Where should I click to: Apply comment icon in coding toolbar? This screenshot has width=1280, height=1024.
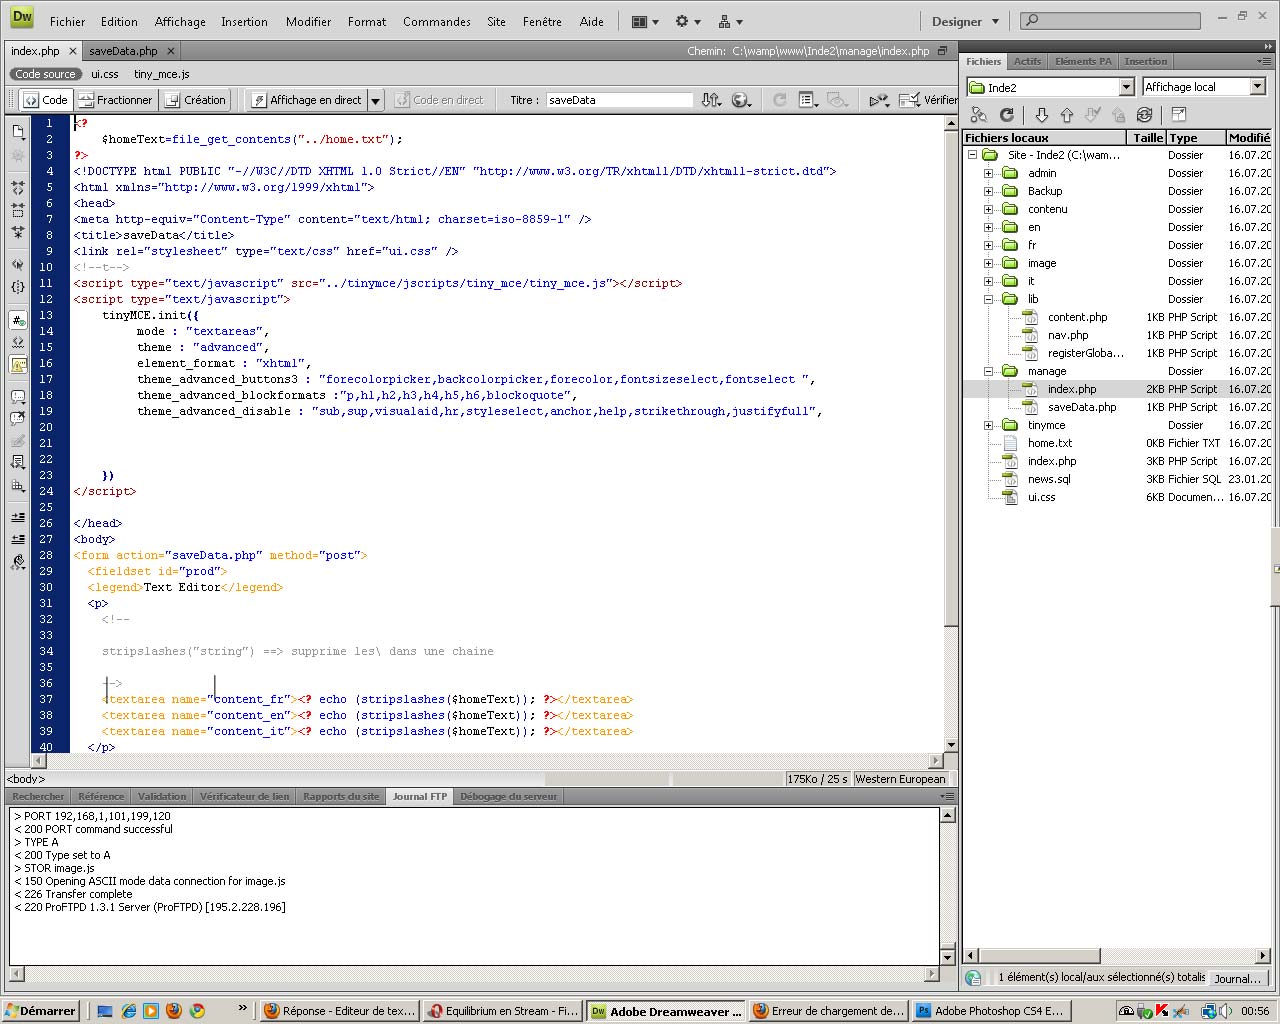[x=18, y=396]
